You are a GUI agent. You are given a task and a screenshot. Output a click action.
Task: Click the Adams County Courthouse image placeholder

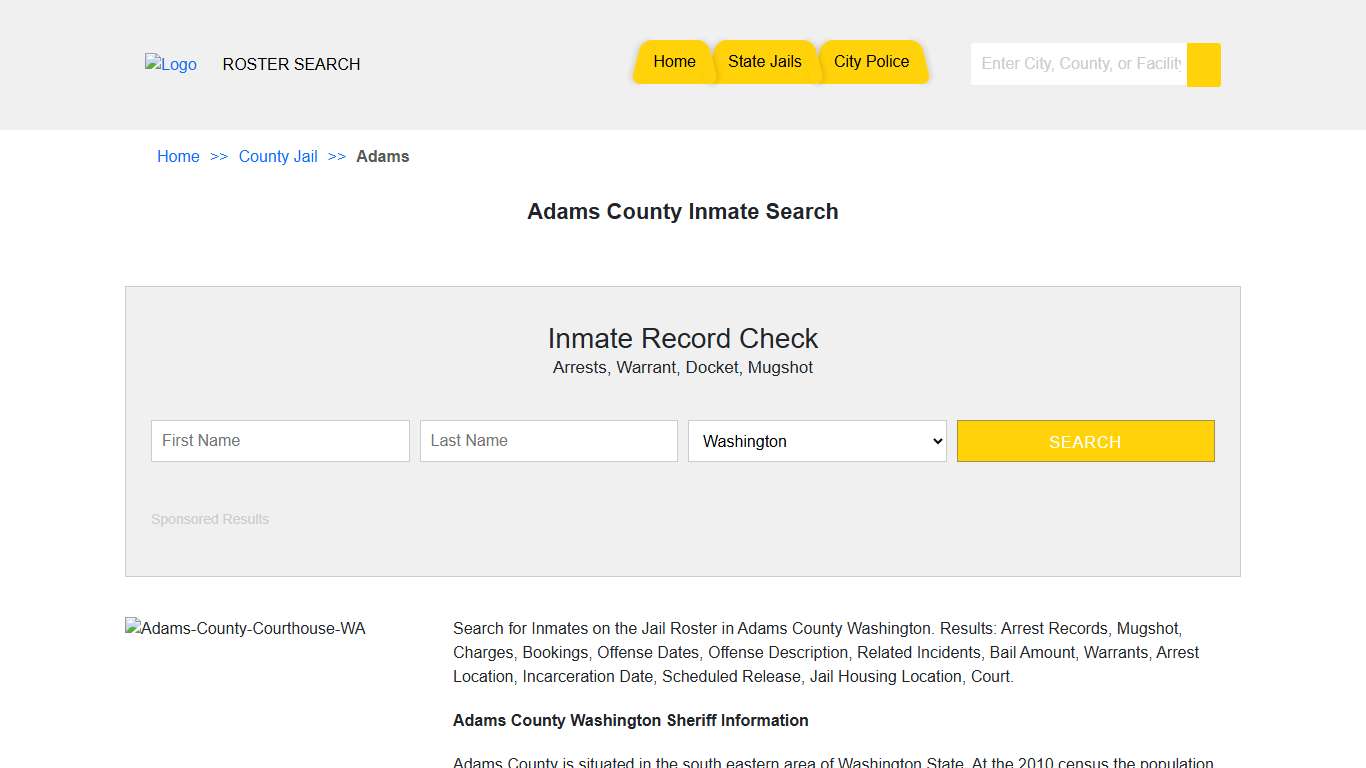point(245,628)
